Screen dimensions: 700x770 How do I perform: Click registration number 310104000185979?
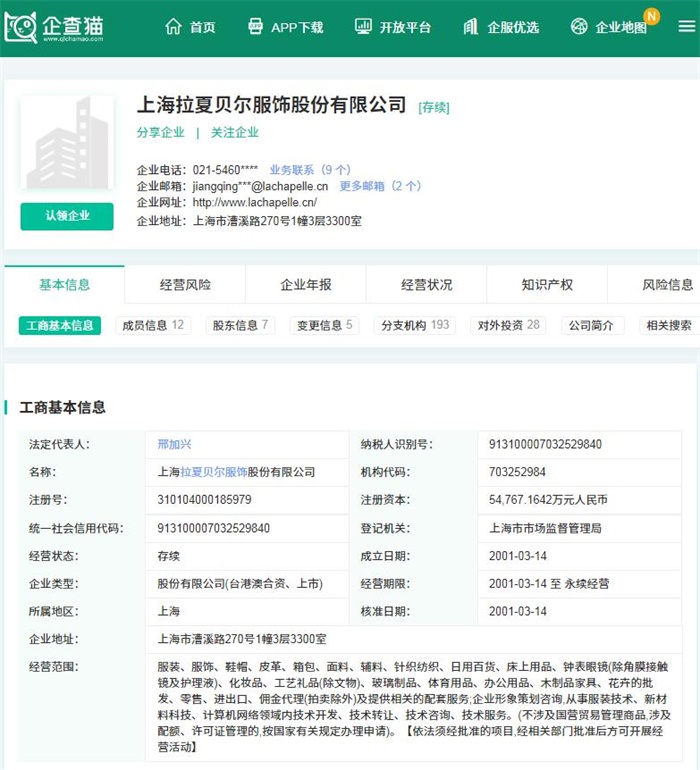click(204, 500)
